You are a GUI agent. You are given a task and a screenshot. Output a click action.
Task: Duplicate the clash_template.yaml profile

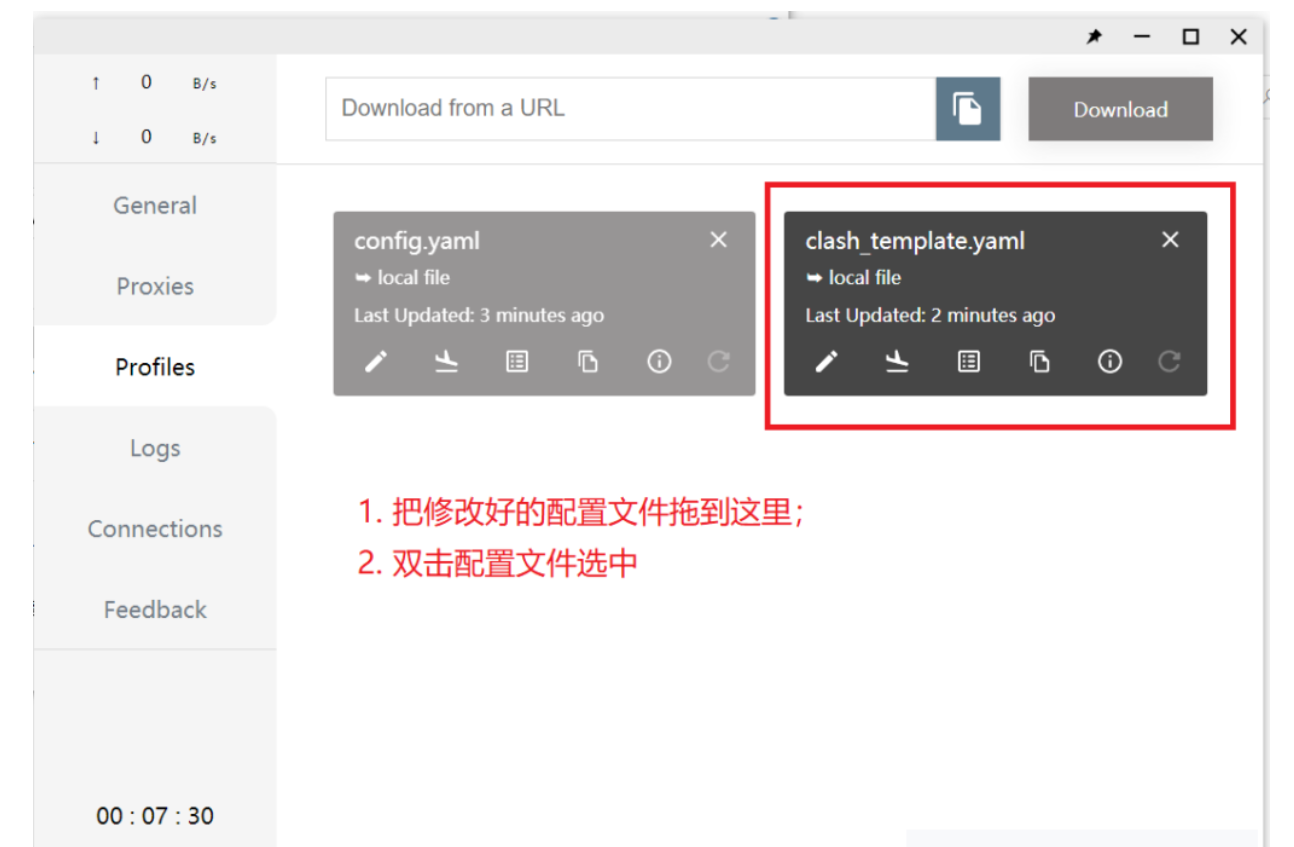[1040, 362]
